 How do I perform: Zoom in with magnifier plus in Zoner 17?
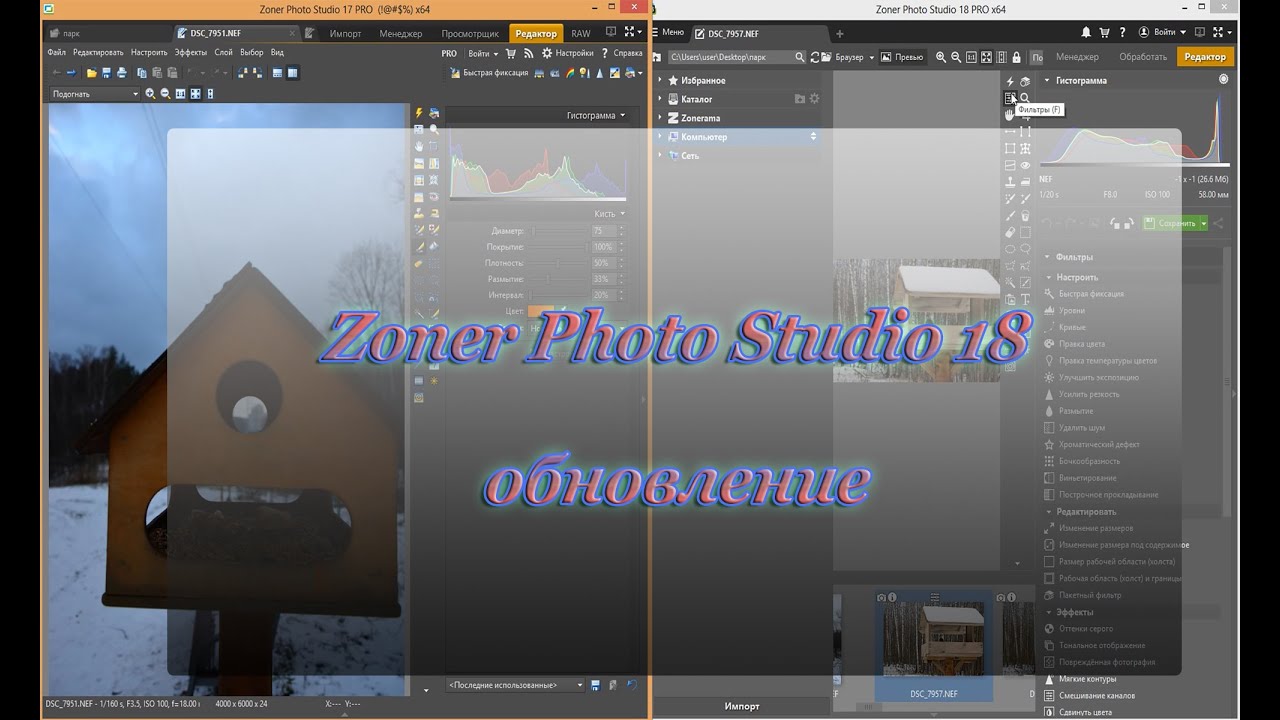pos(150,94)
